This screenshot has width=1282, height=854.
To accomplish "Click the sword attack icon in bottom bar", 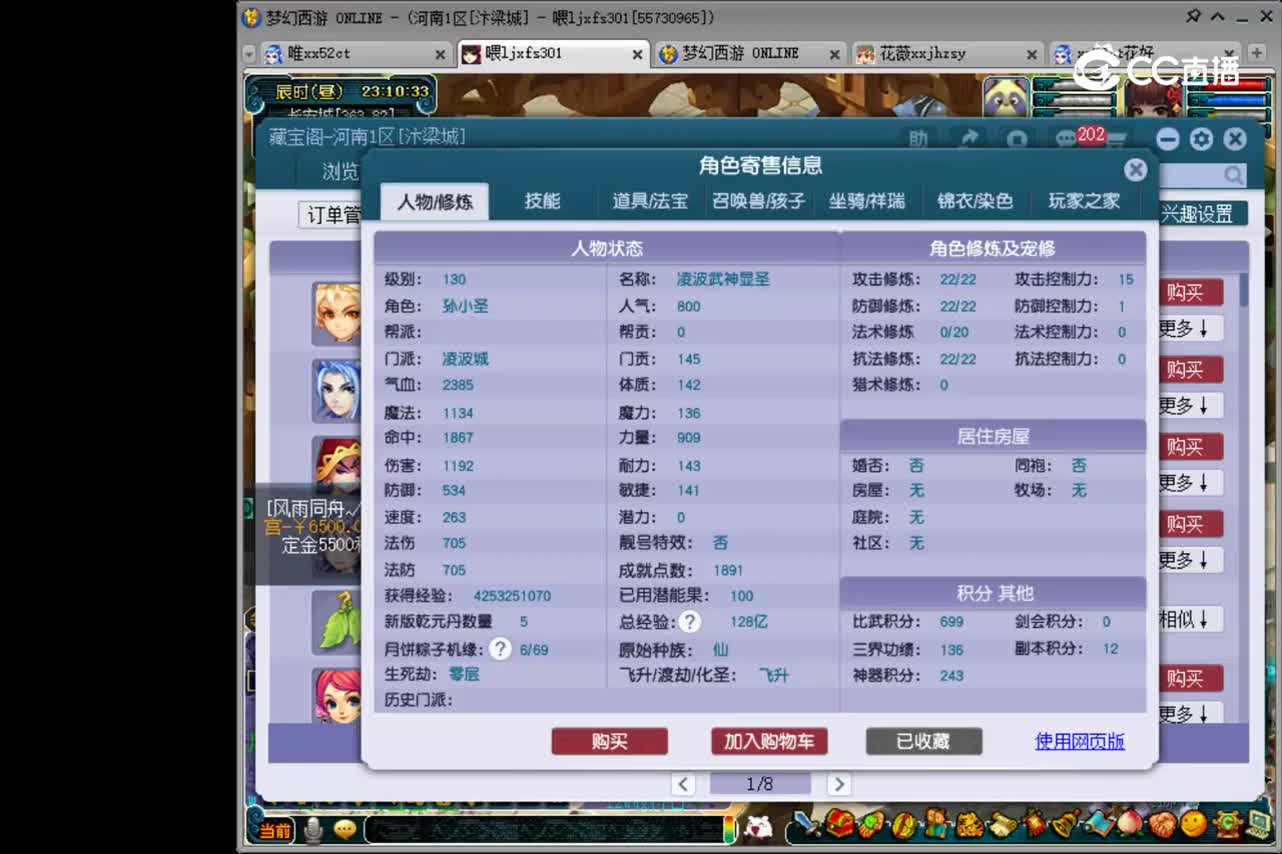I will pos(805,824).
